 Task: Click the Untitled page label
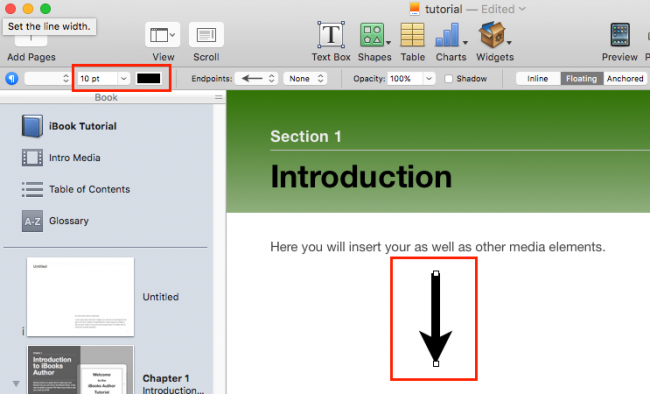[x=161, y=297]
